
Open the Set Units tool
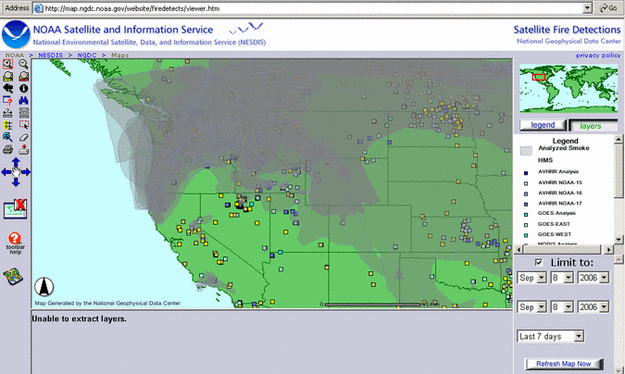tap(24, 113)
